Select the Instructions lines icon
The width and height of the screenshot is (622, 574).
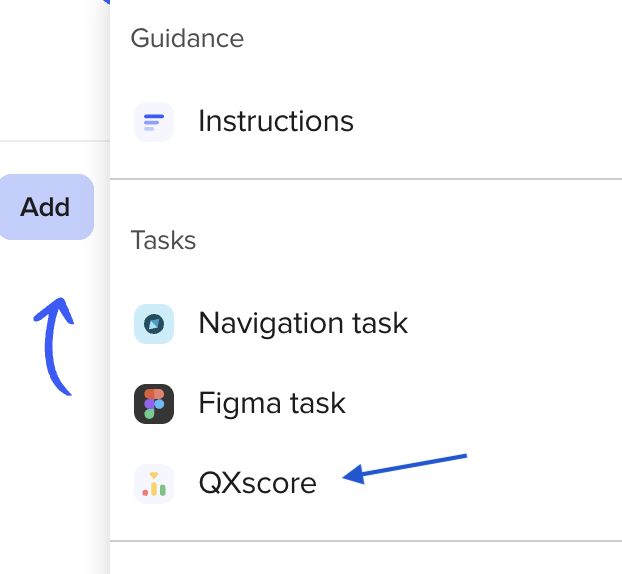click(154, 122)
